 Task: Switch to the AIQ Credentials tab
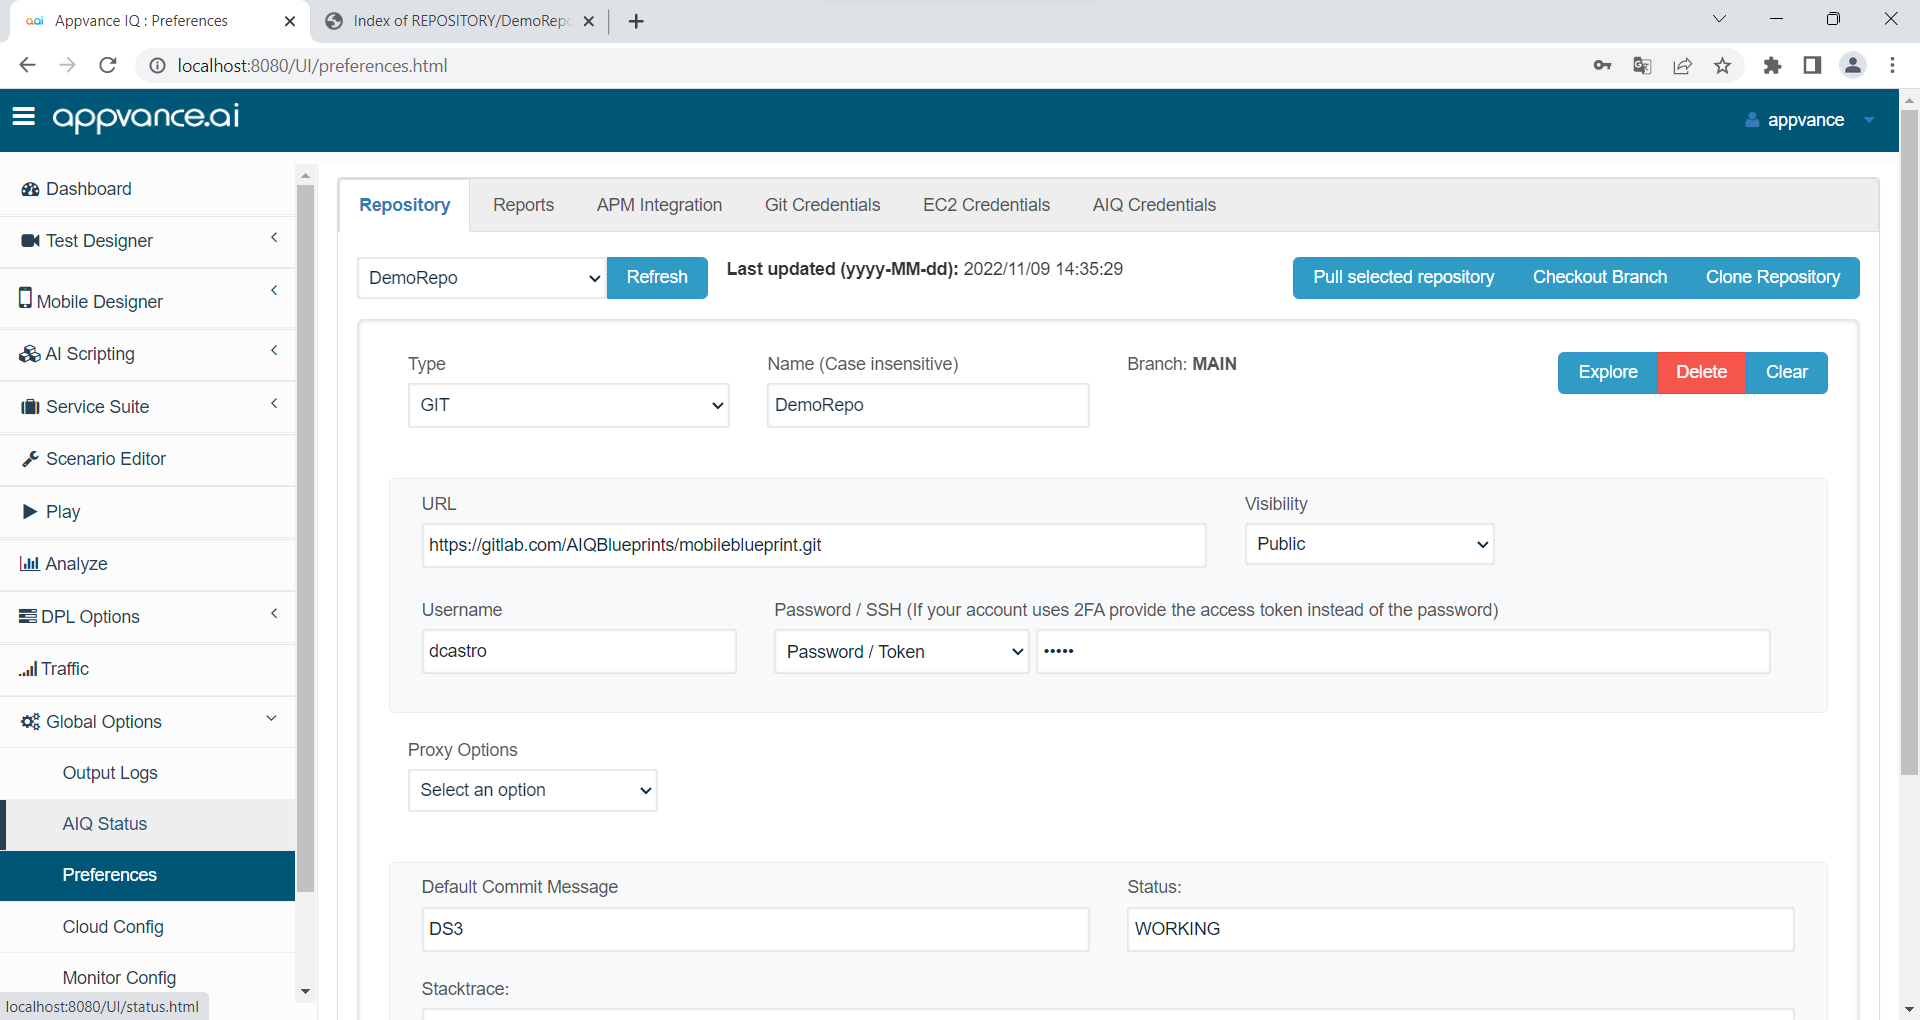point(1154,205)
